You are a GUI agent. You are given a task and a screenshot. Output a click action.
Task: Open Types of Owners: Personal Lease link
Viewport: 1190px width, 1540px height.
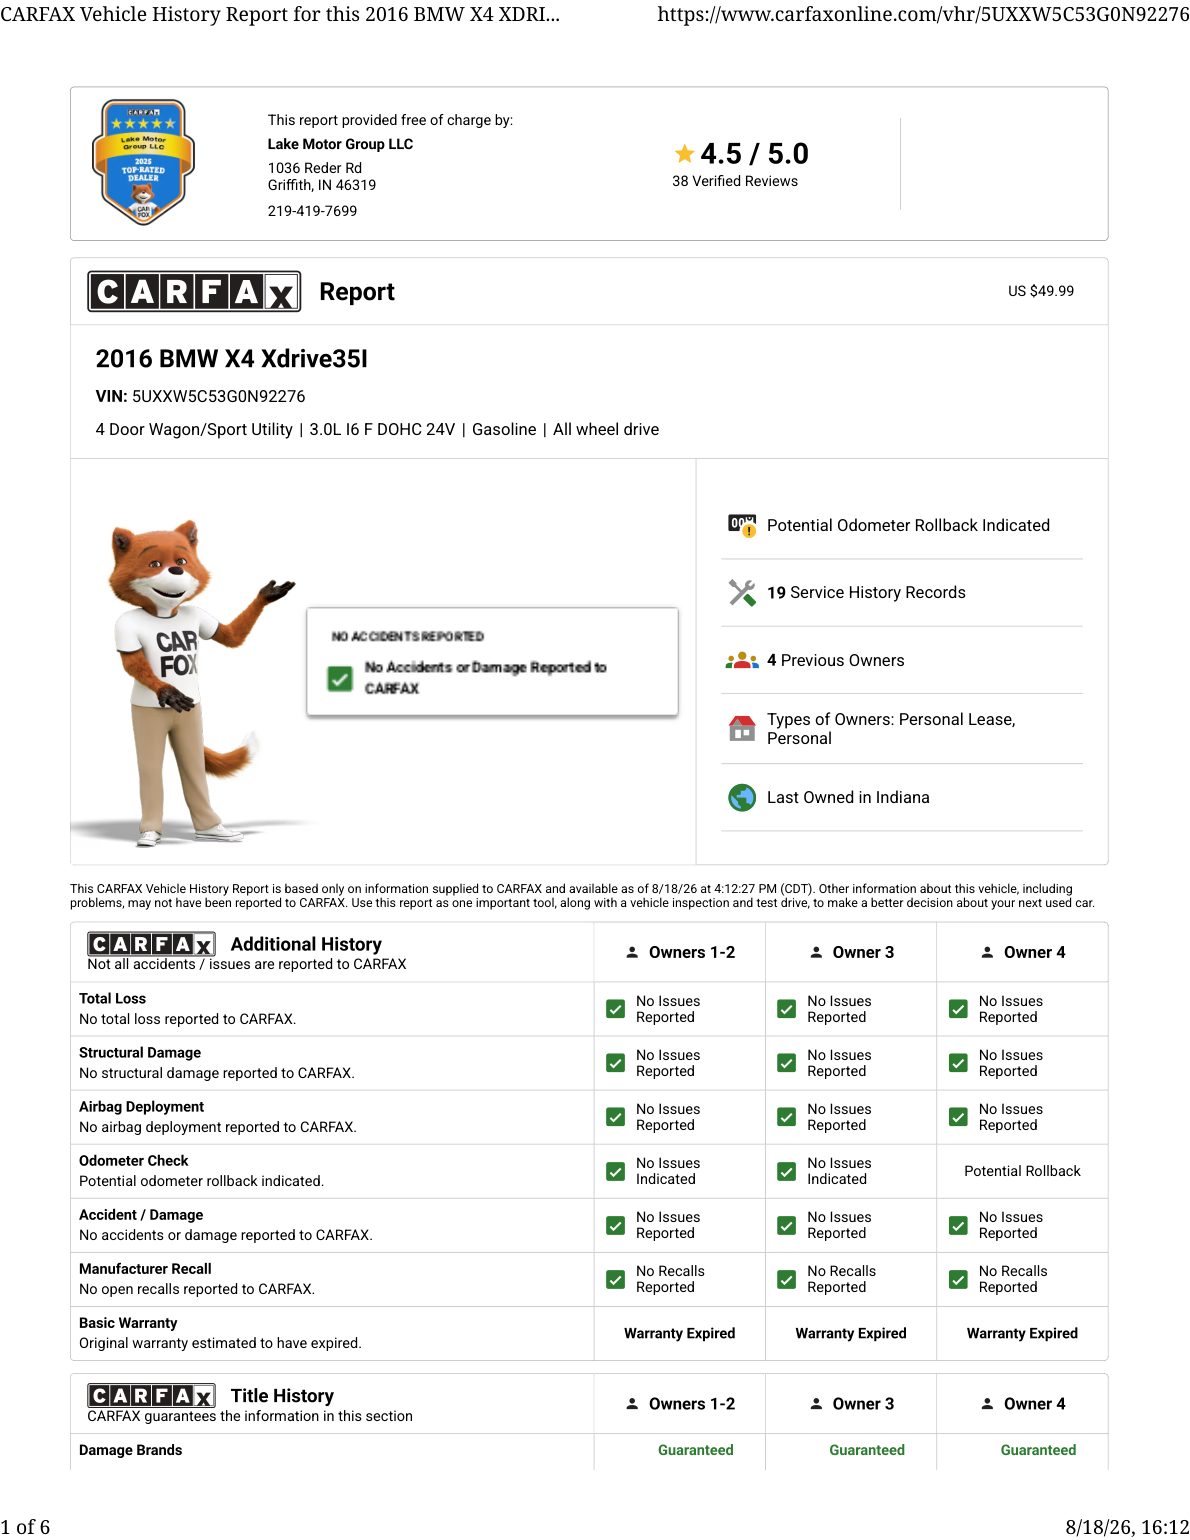[x=891, y=729]
